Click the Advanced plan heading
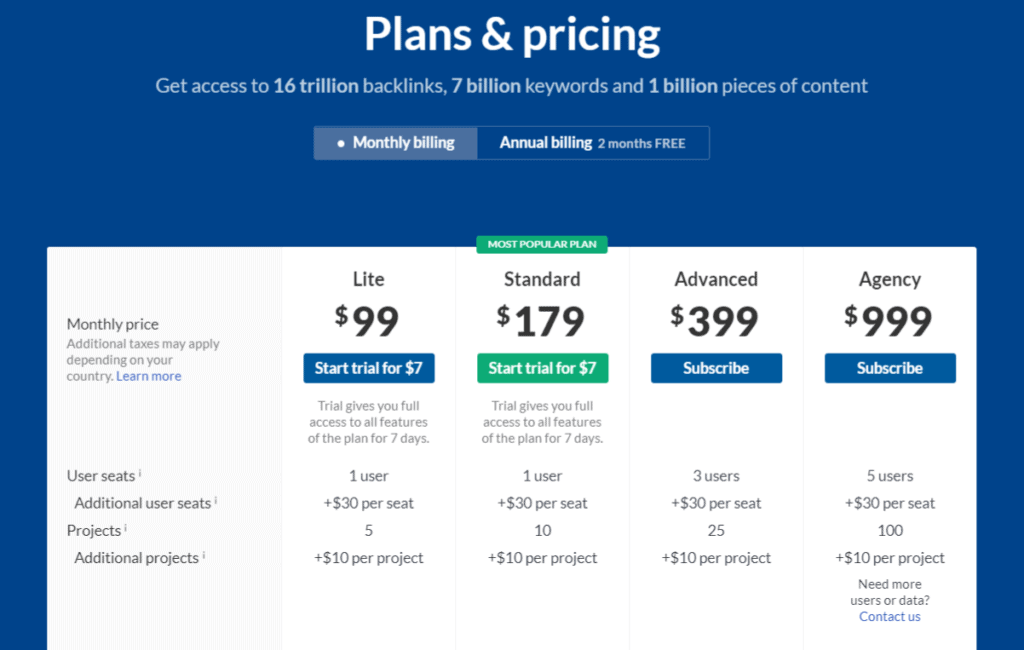Viewport: 1024px width, 650px height. pos(716,279)
